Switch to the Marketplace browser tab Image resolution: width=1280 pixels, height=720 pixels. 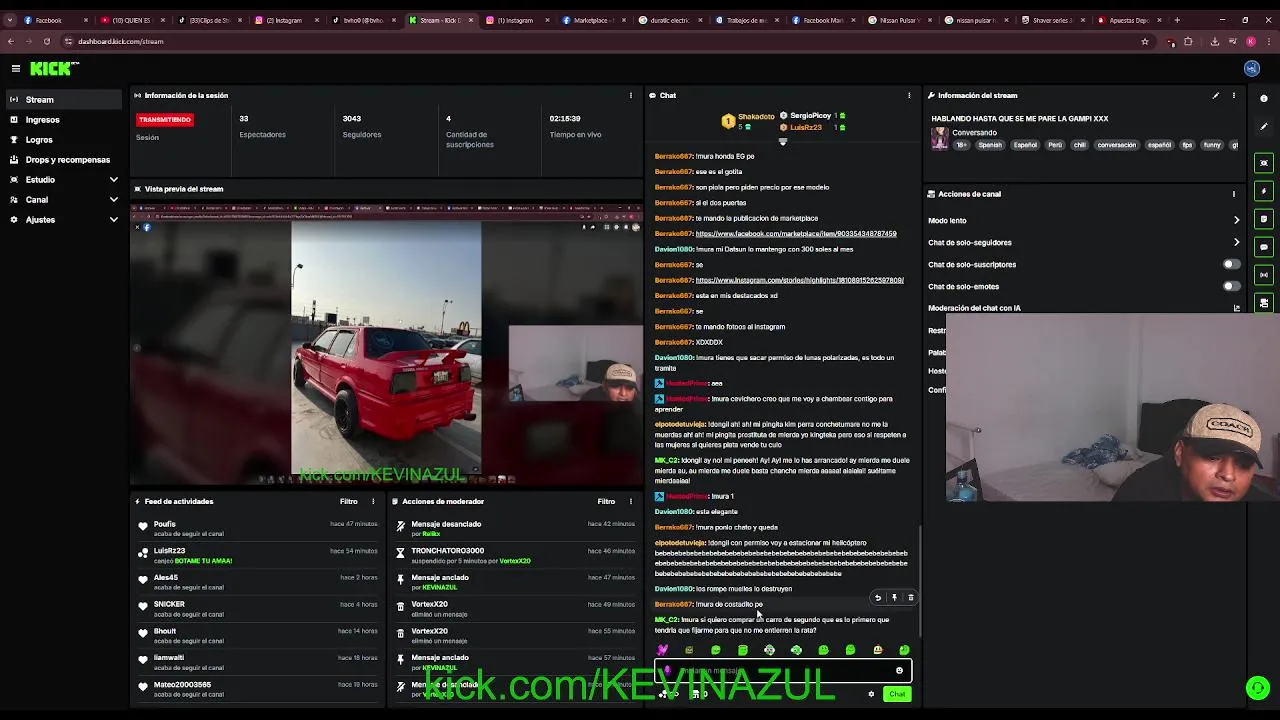(594, 20)
